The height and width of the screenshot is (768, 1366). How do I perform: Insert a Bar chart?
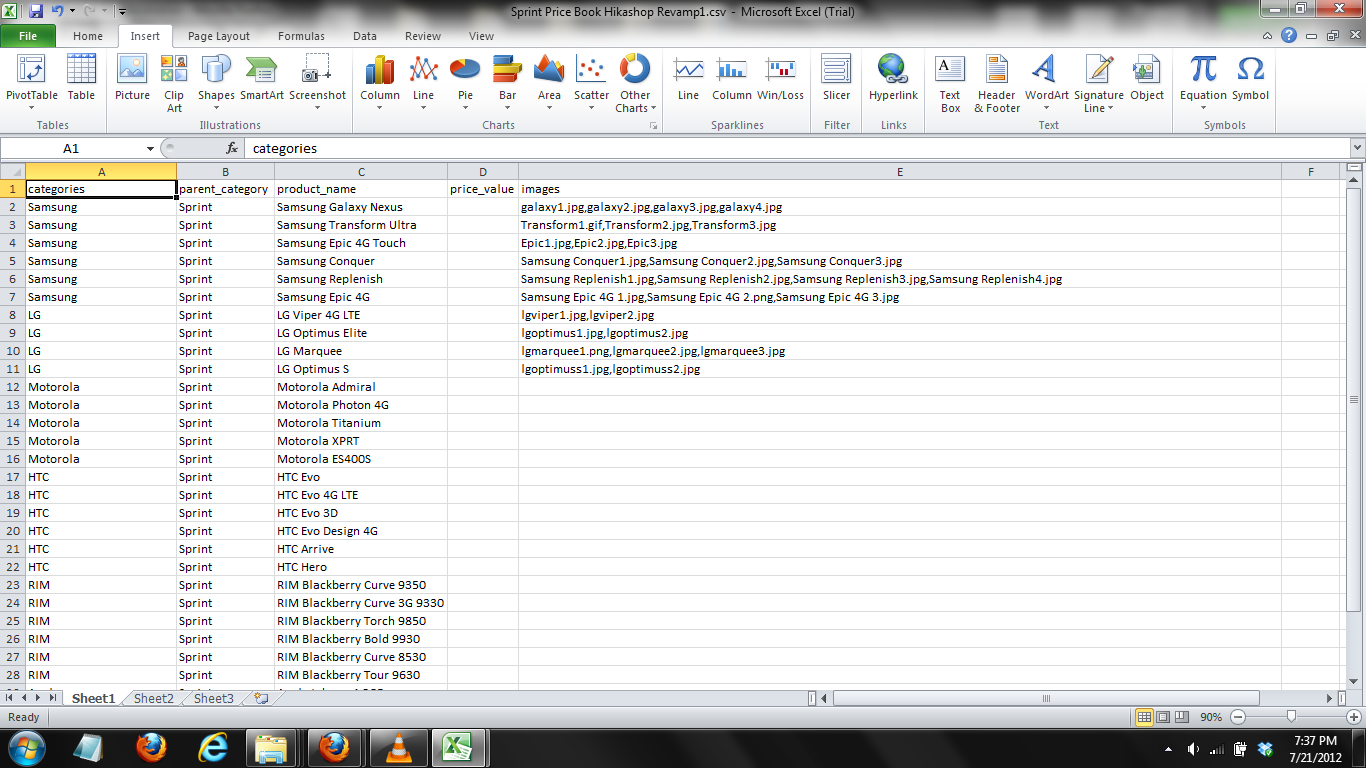[x=508, y=83]
